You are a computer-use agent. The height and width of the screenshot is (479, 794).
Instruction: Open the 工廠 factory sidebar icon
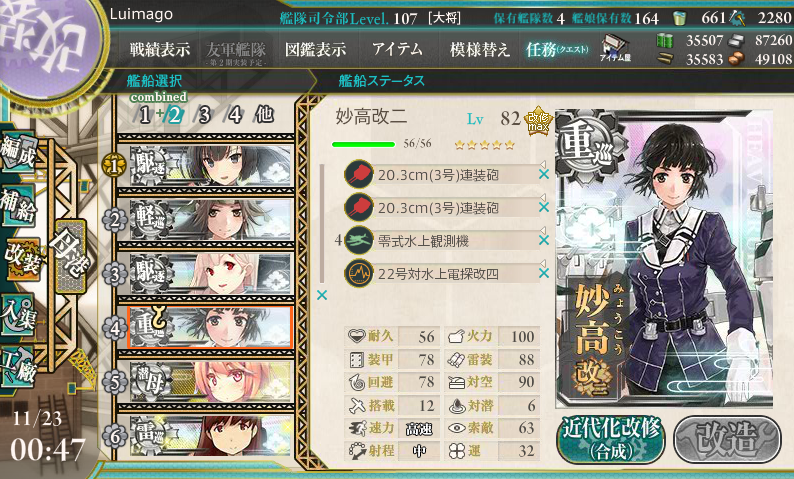pos(19,367)
